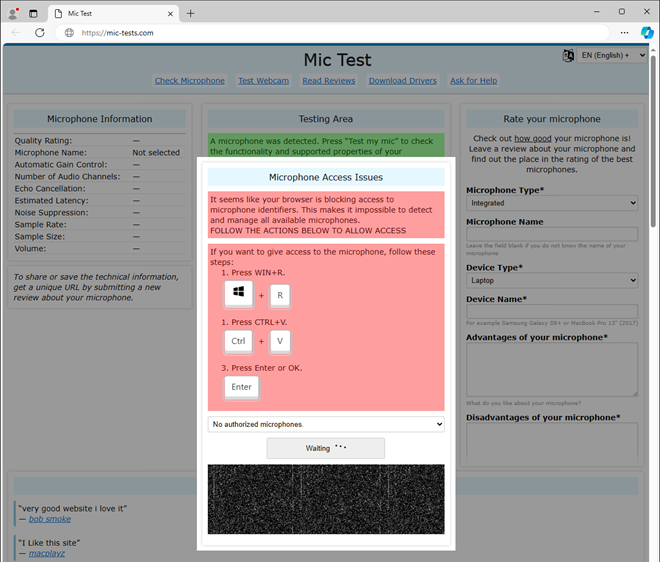660x562 pixels.
Task: Go to Check Microphone page
Action: click(x=190, y=81)
